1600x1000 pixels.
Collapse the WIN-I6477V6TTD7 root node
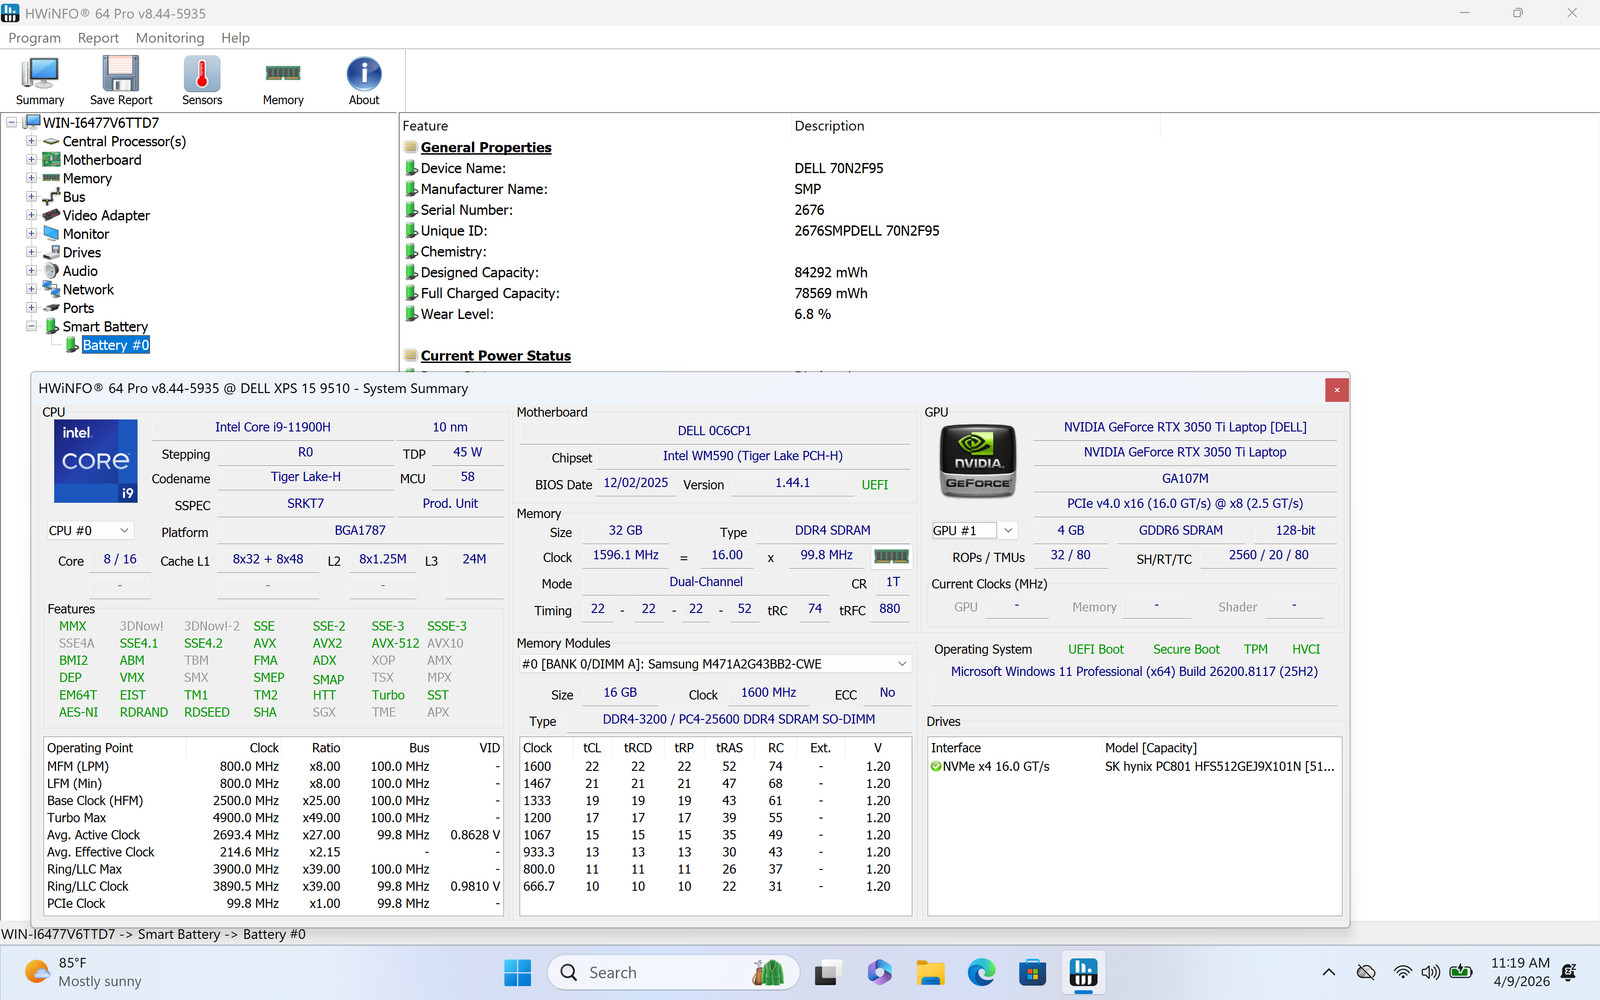pos(12,123)
